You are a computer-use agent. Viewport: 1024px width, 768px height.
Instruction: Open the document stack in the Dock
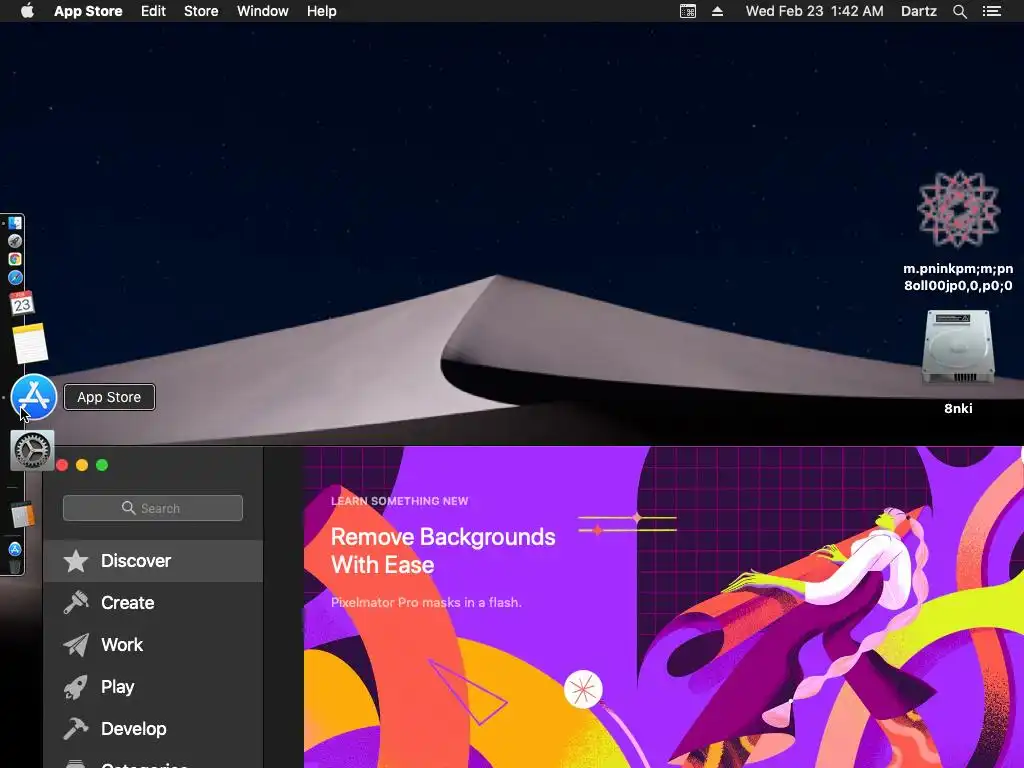point(23,515)
